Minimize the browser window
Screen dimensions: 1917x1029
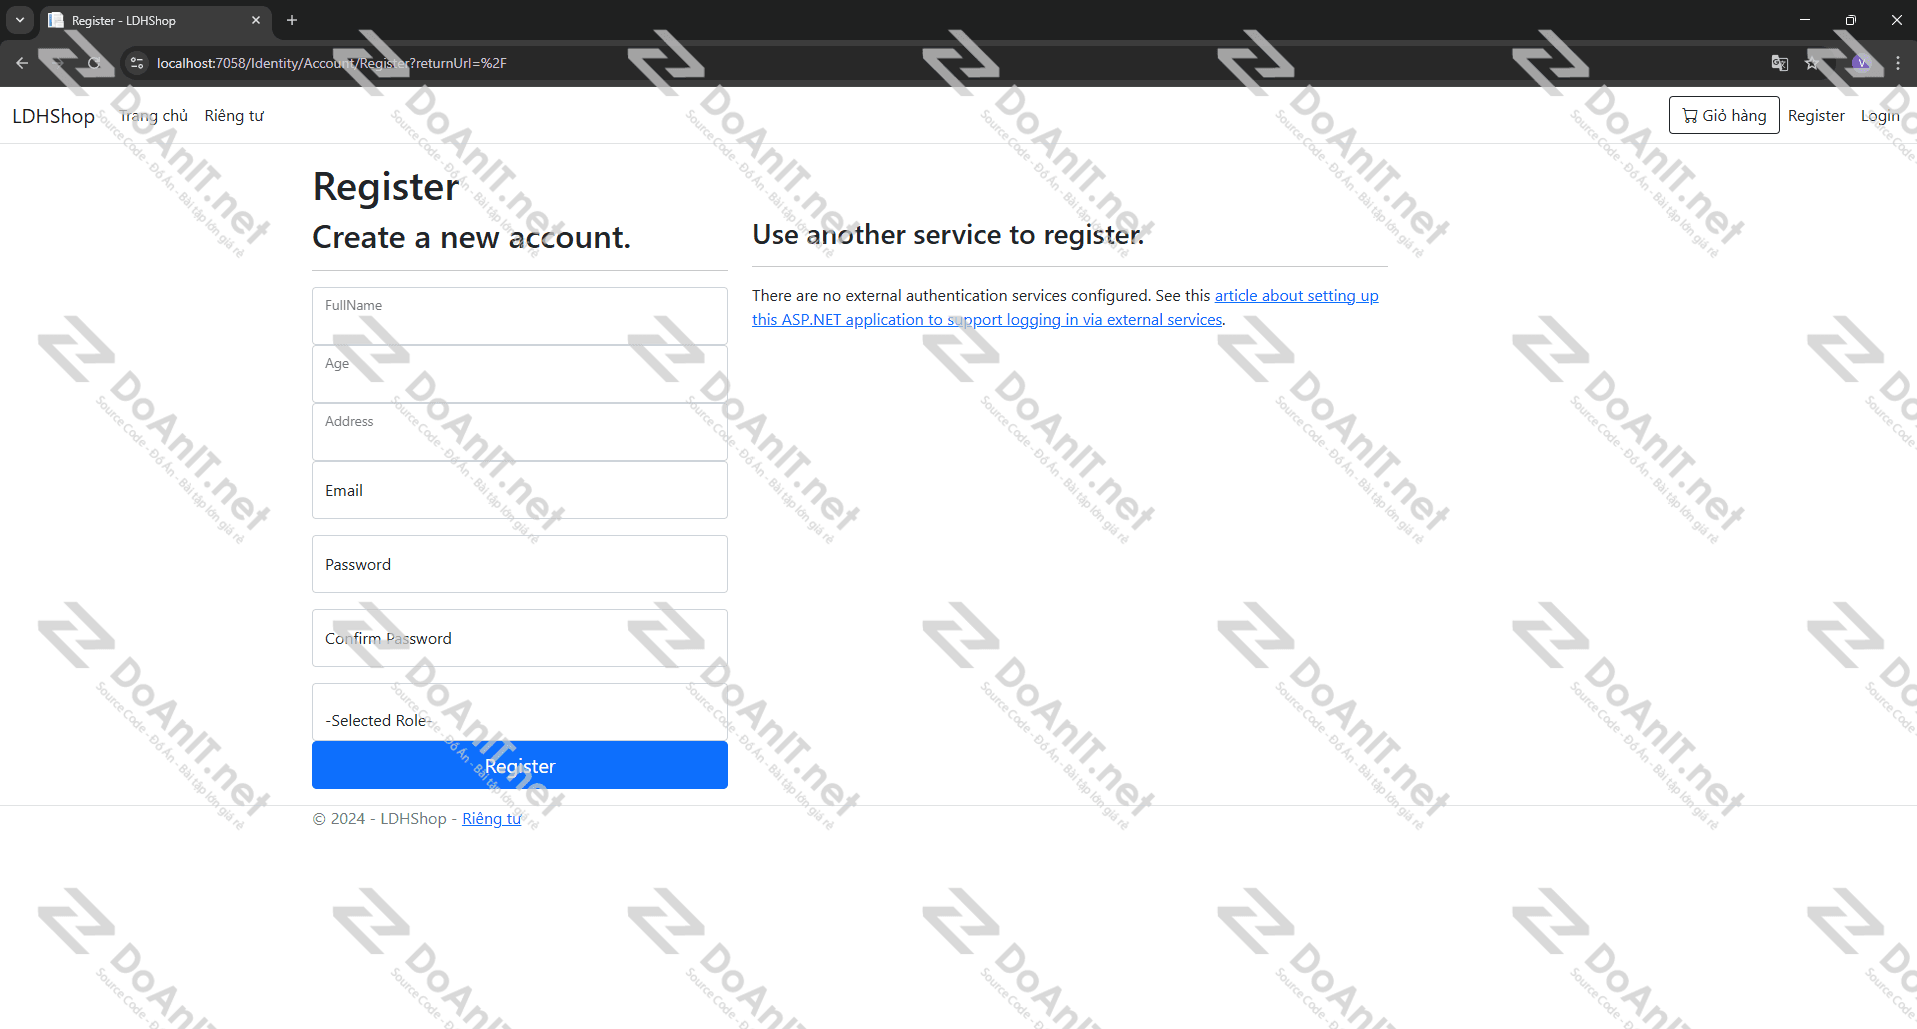pyautogui.click(x=1805, y=20)
